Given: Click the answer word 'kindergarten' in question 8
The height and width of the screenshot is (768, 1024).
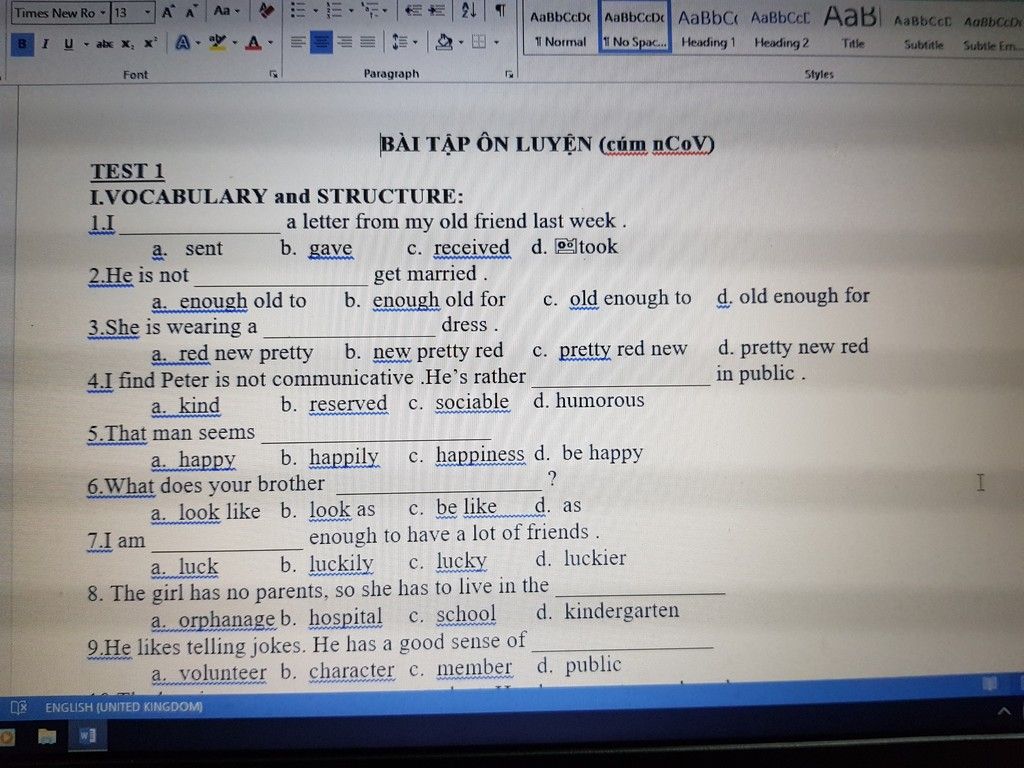Looking at the screenshot, I should tap(622, 611).
